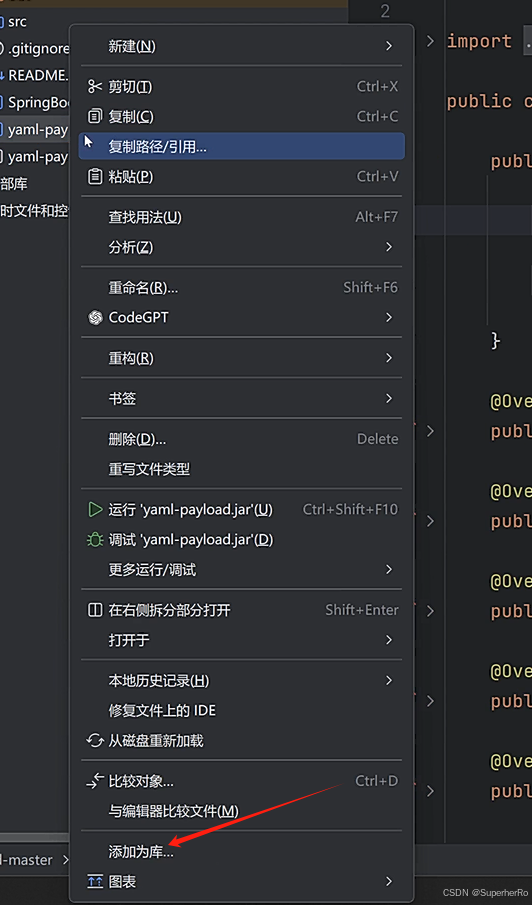The width and height of the screenshot is (532, 905).
Task: Click the master breadcrumb in bottom bar
Action: tap(27, 860)
